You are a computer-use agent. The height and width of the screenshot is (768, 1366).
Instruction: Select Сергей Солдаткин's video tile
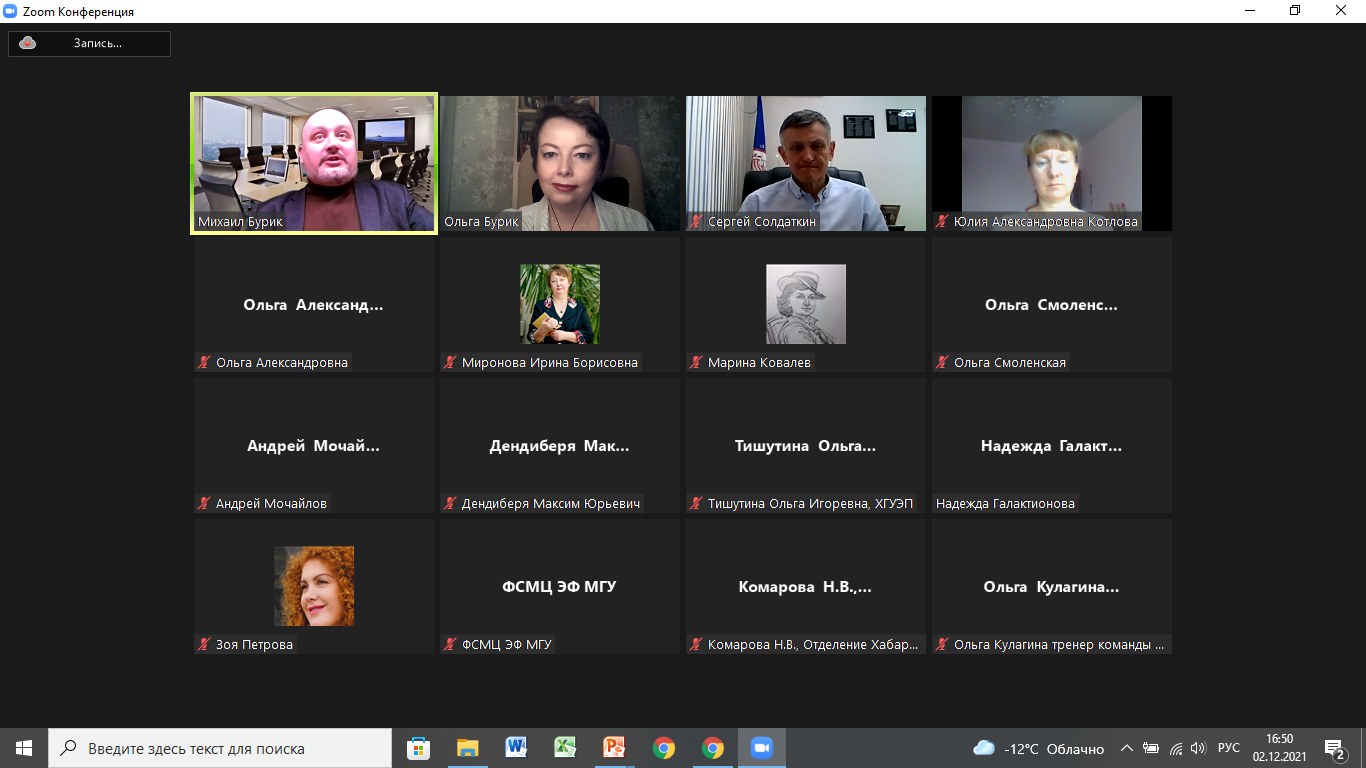806,164
